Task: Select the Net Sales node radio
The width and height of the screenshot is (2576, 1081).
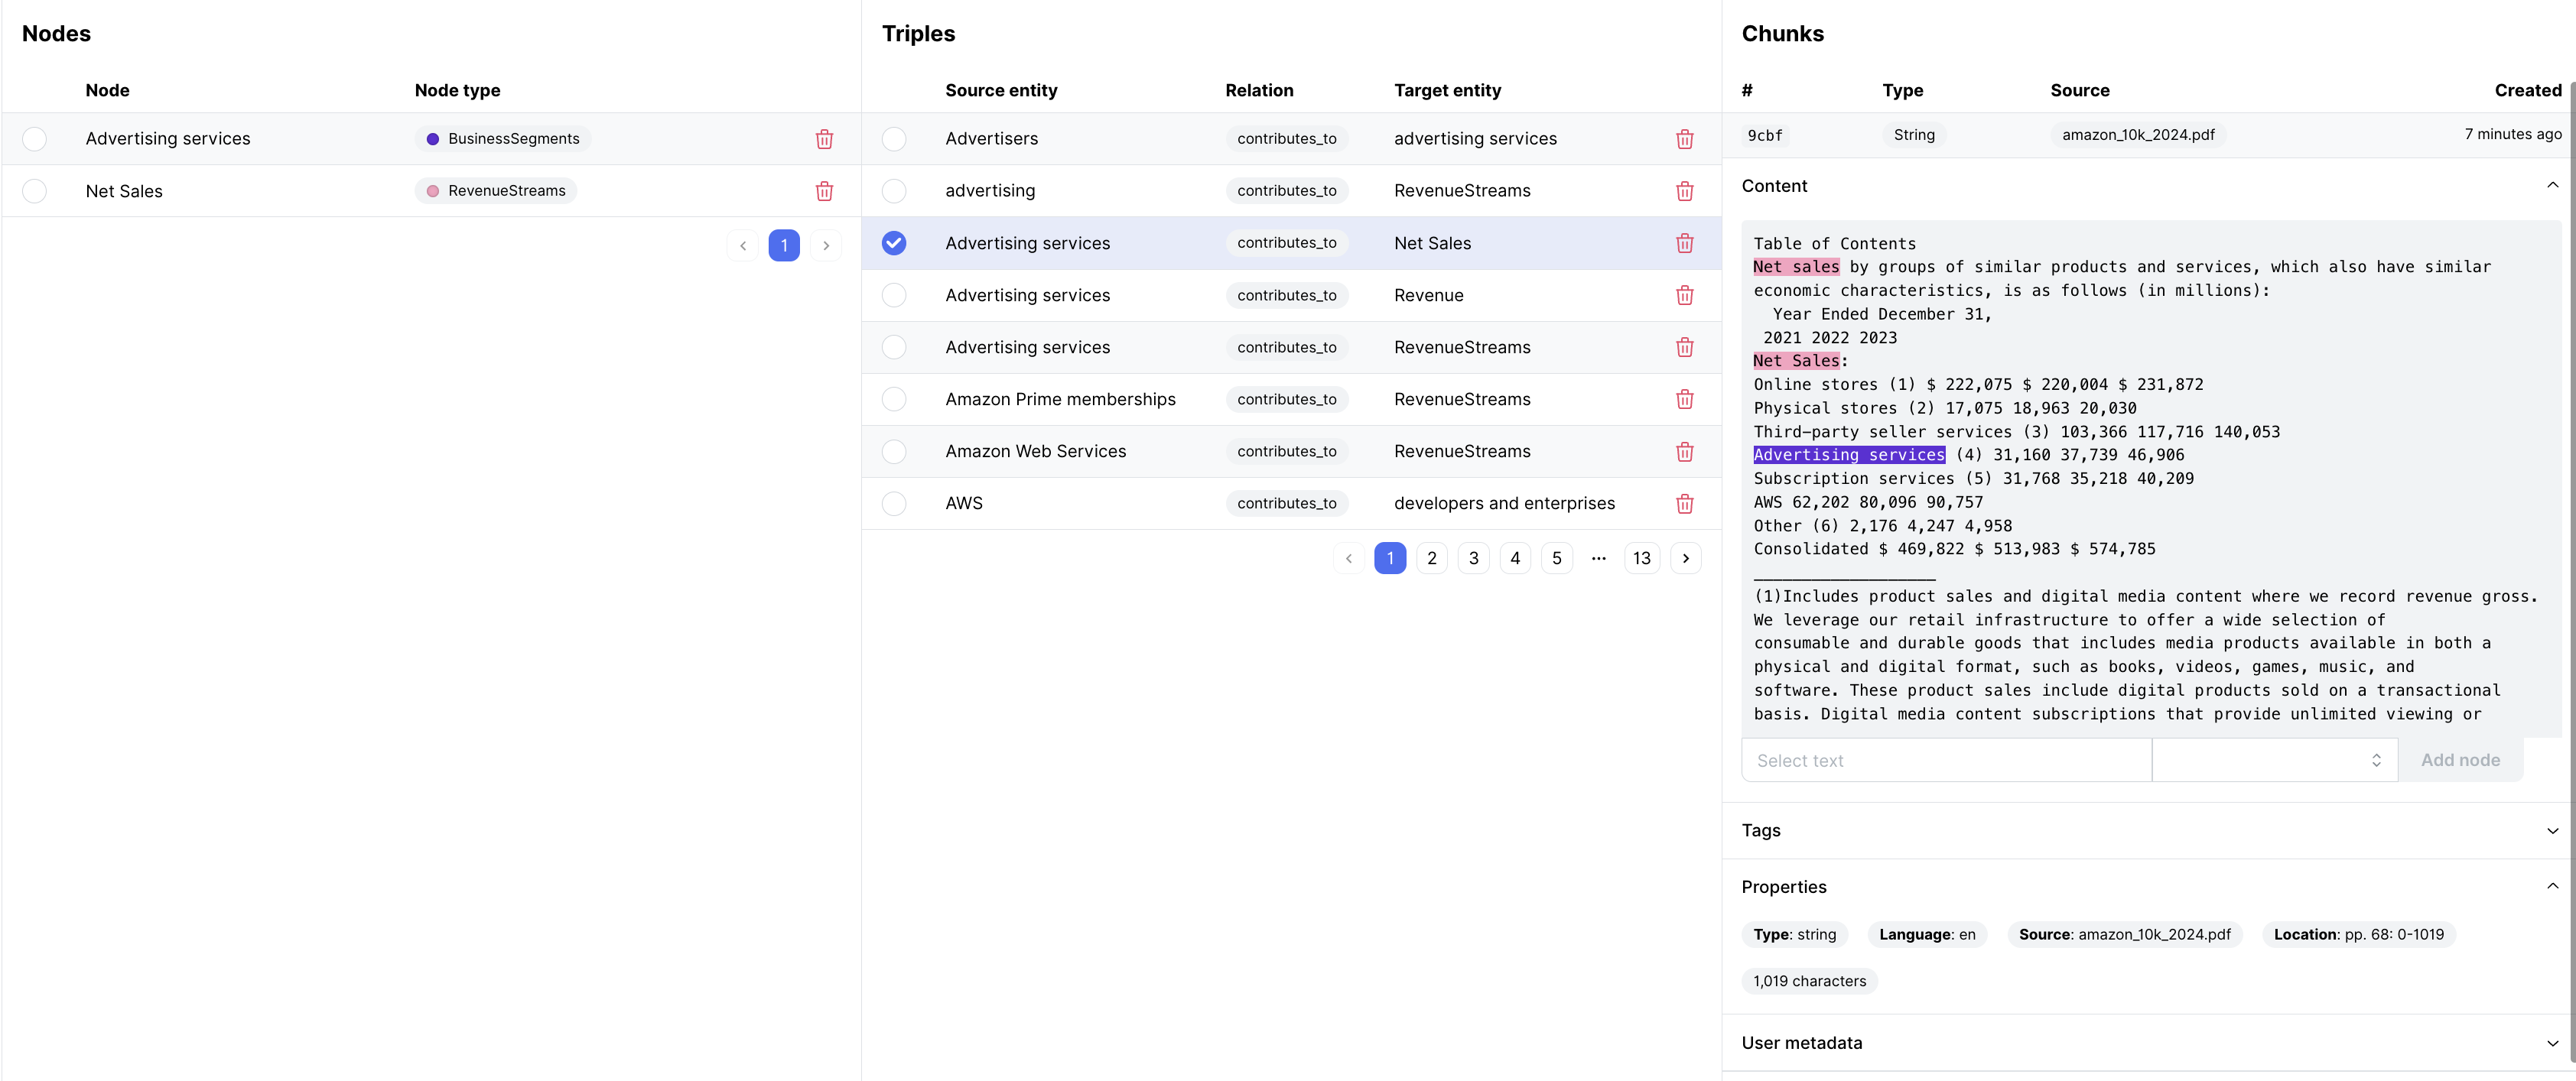Action: click(35, 191)
